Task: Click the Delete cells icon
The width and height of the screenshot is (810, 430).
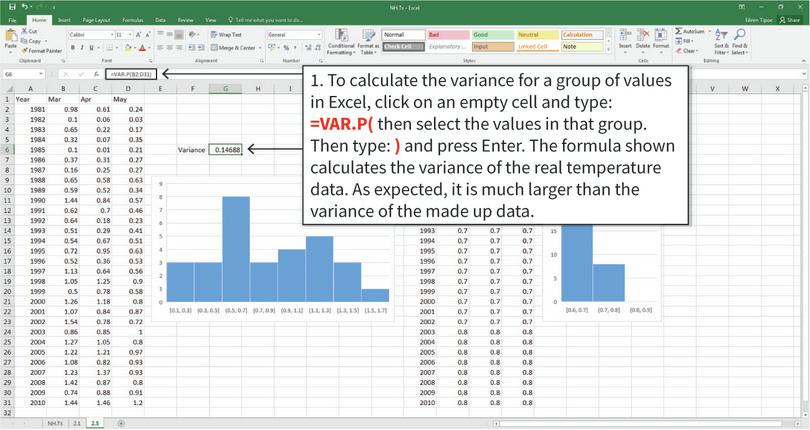Action: pyautogui.click(x=643, y=35)
